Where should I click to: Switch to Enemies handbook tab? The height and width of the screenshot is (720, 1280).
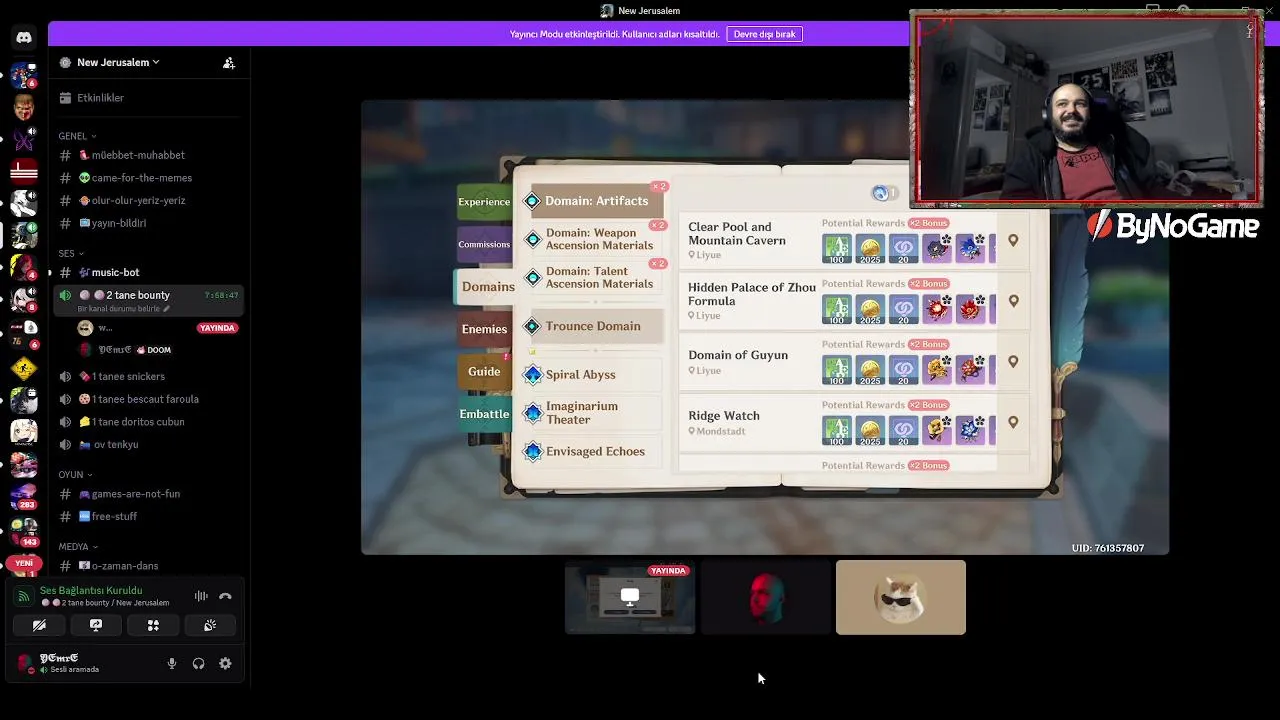click(484, 329)
